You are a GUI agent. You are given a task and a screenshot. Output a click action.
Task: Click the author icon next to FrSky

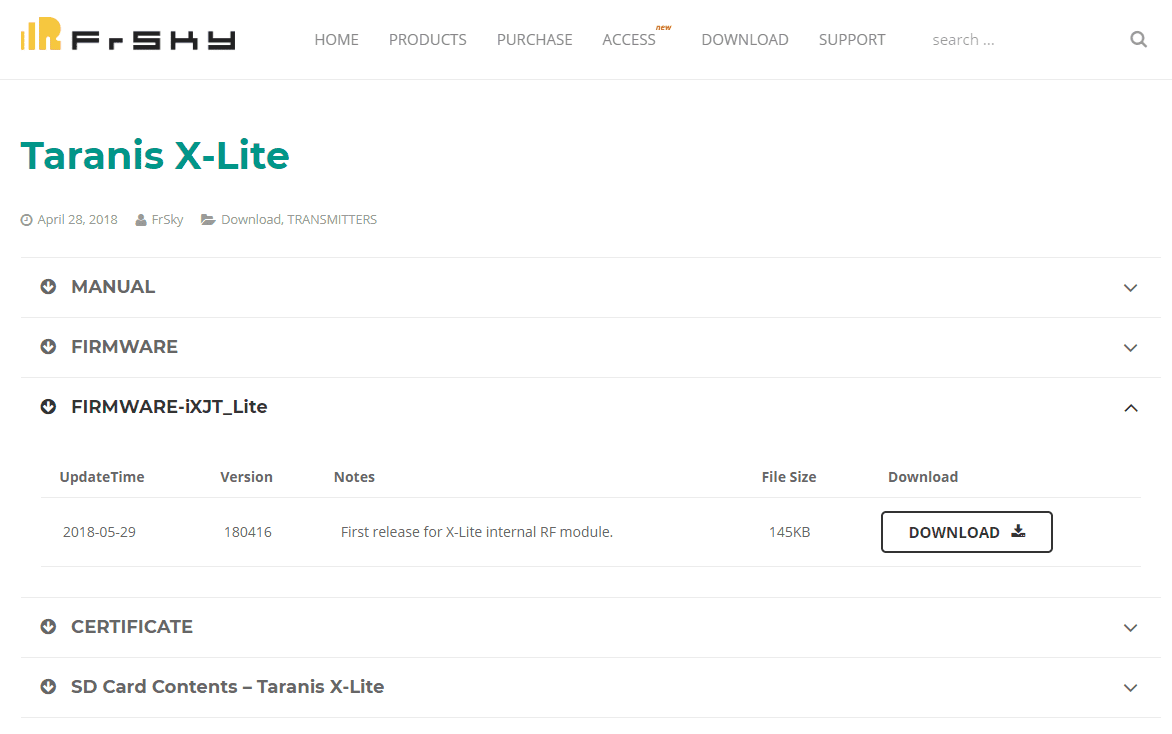141,220
